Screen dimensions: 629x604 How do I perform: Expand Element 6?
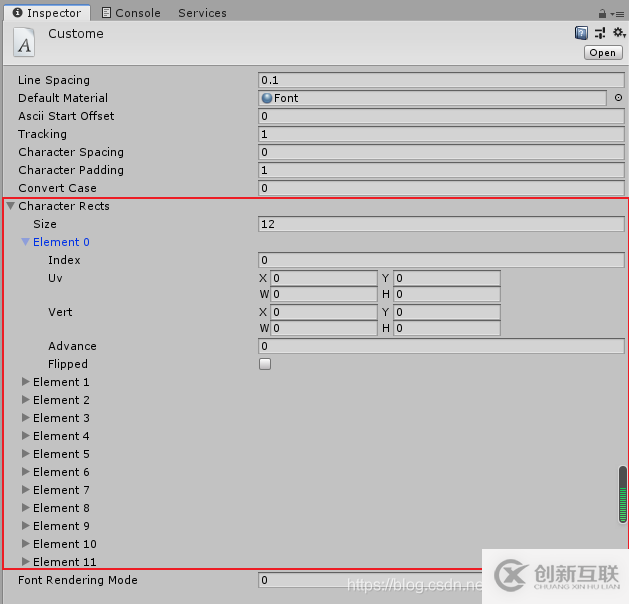coord(25,472)
